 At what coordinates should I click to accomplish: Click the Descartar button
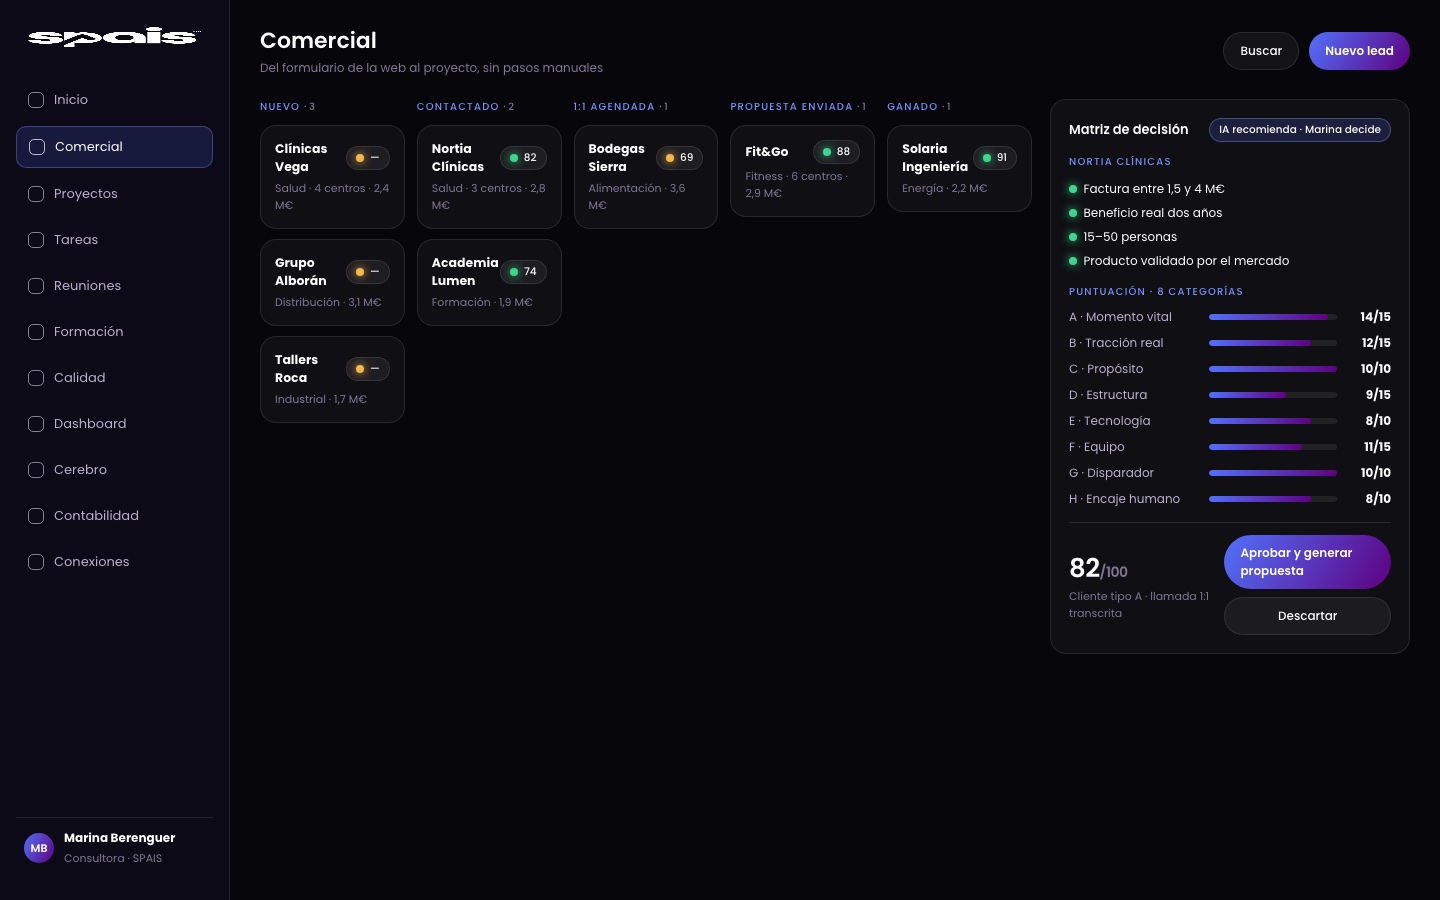tap(1307, 616)
